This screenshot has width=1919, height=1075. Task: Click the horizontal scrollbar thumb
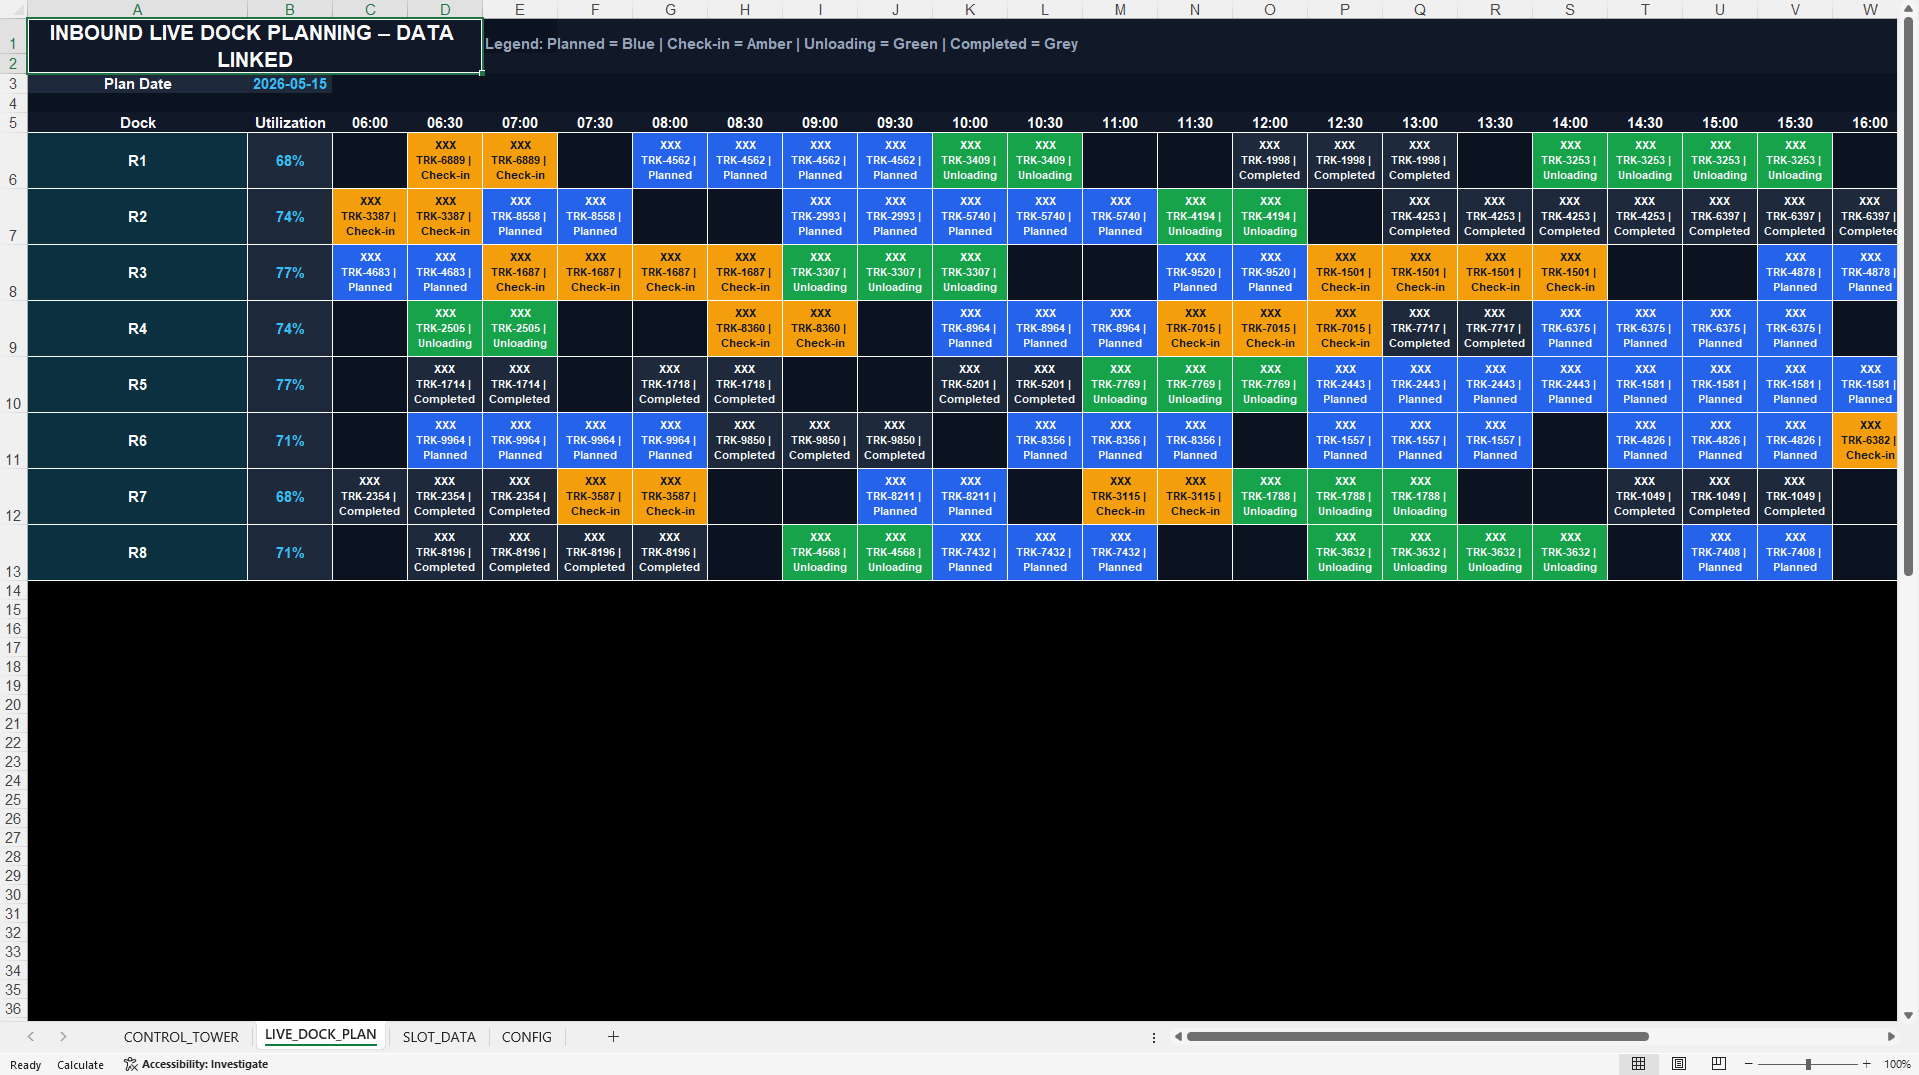tap(1417, 1037)
